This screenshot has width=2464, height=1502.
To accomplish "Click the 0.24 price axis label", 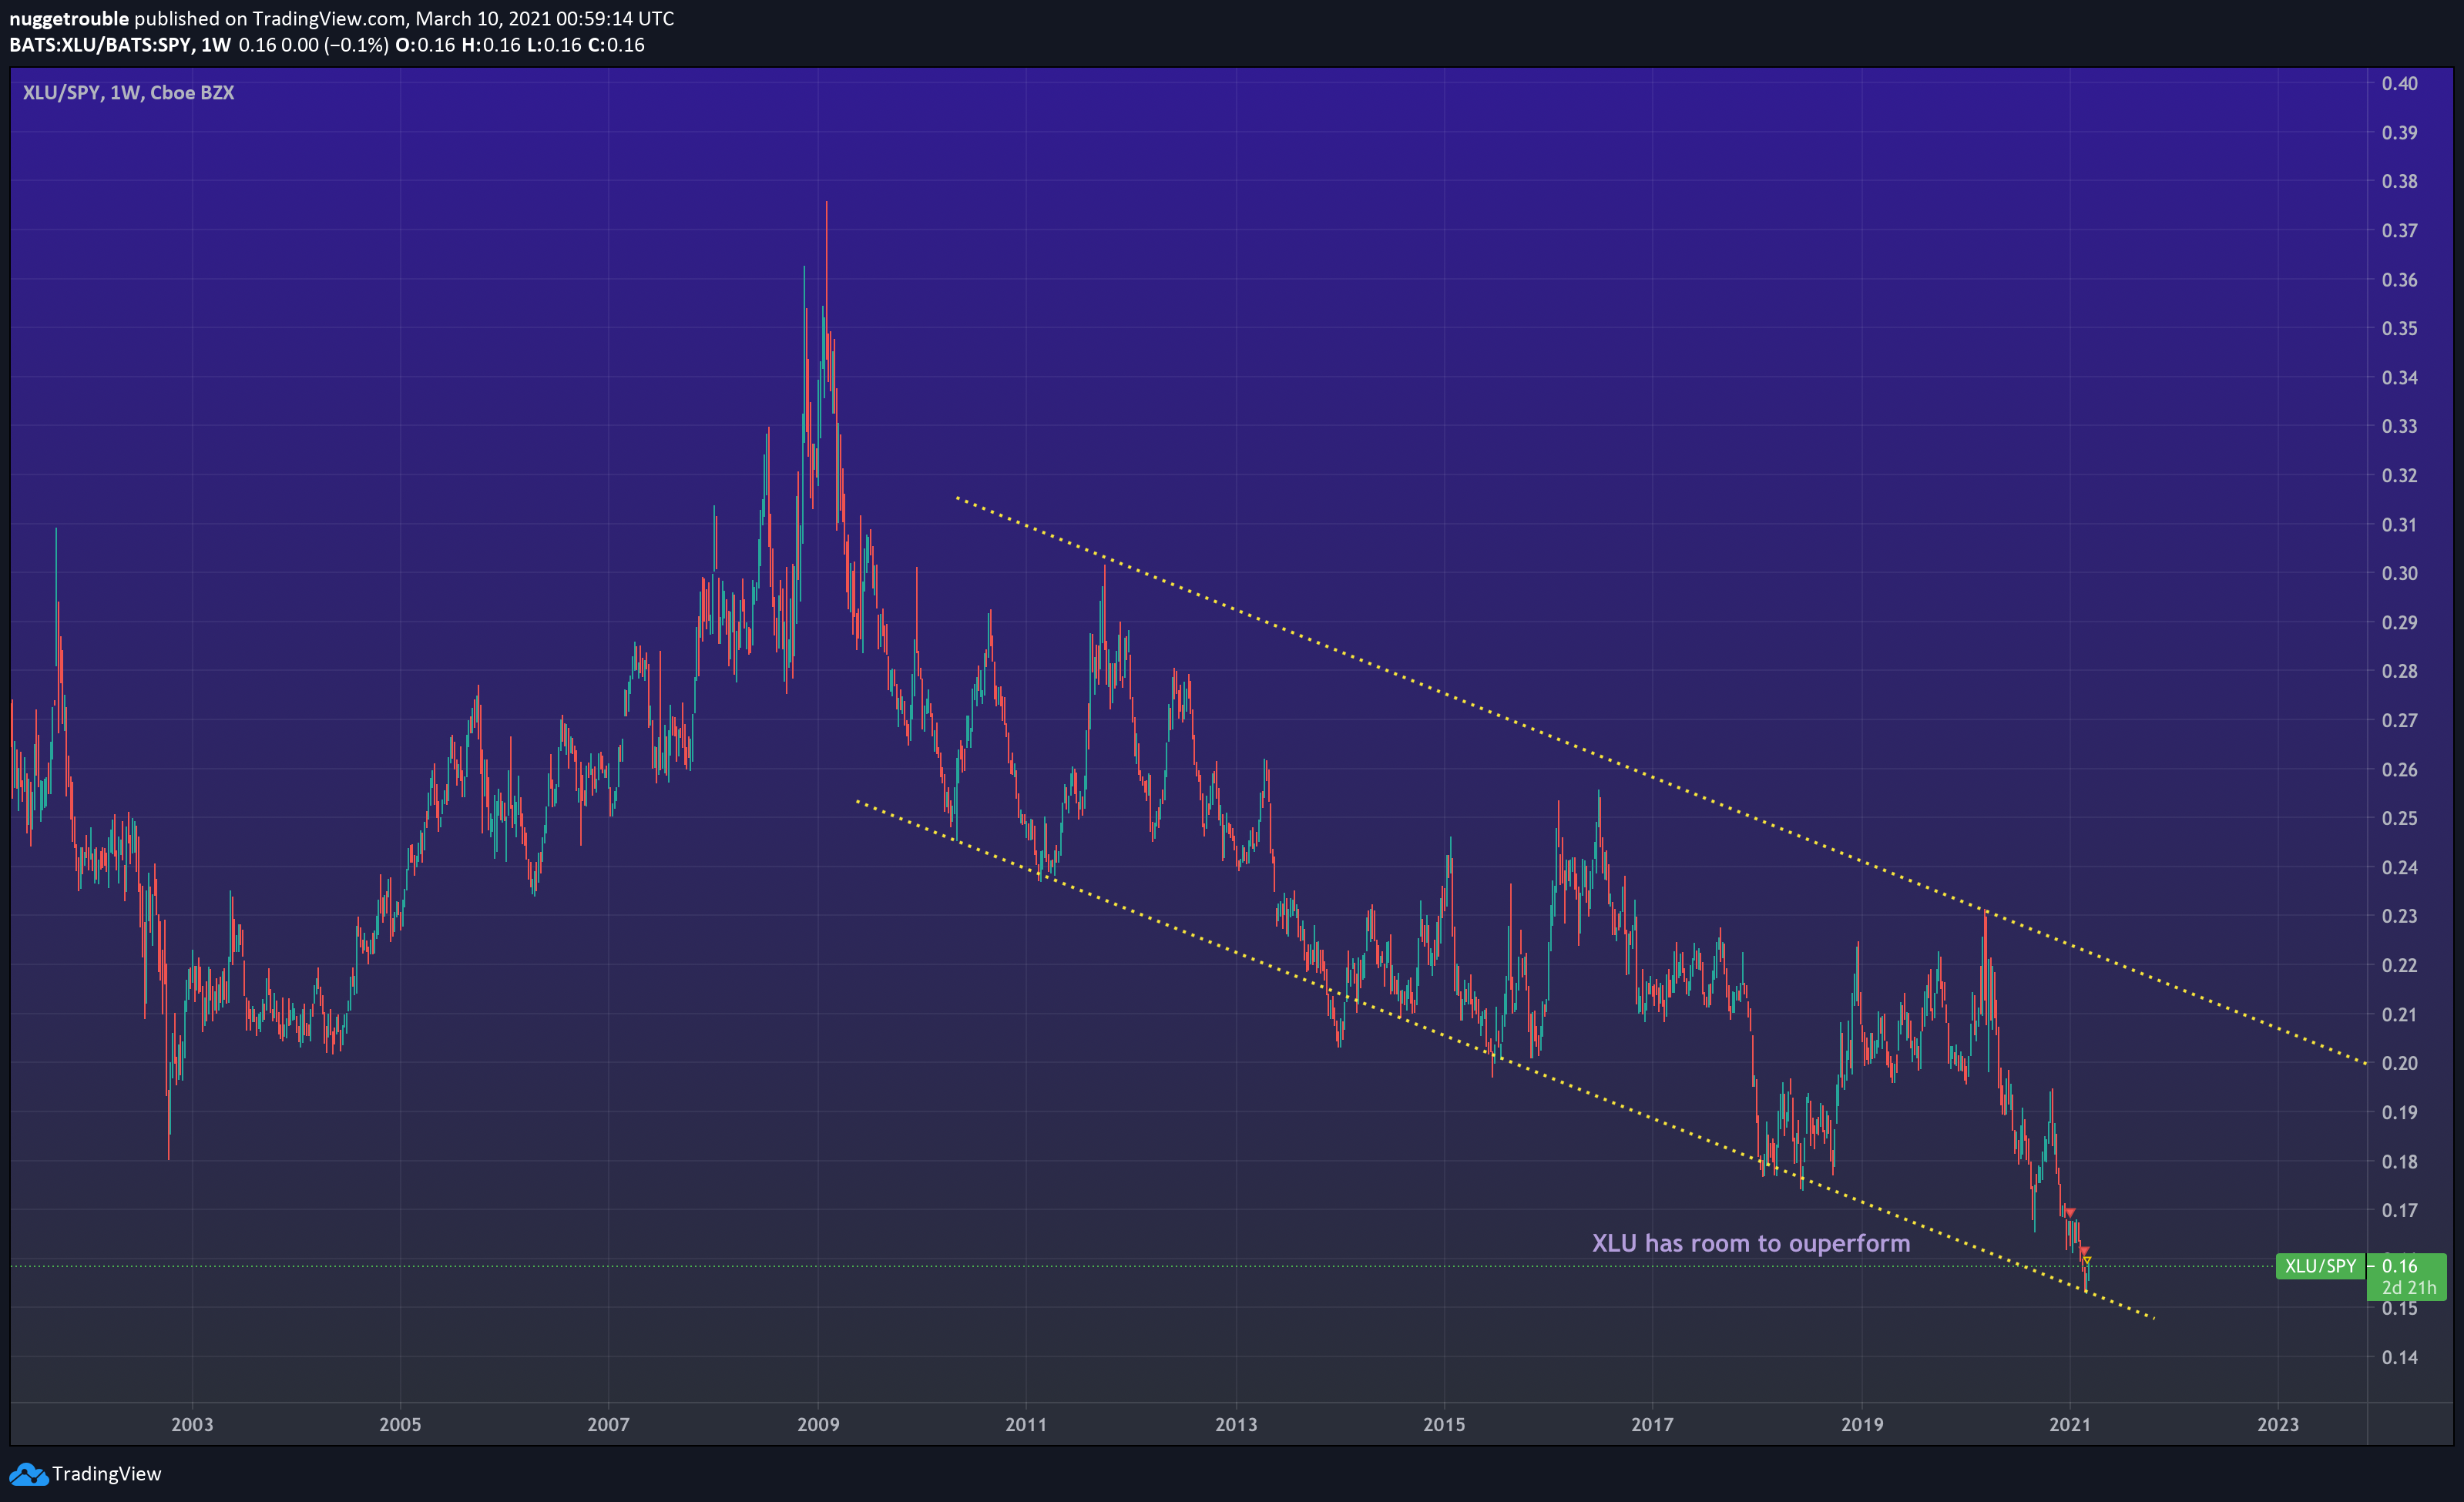I will 2399,867.
